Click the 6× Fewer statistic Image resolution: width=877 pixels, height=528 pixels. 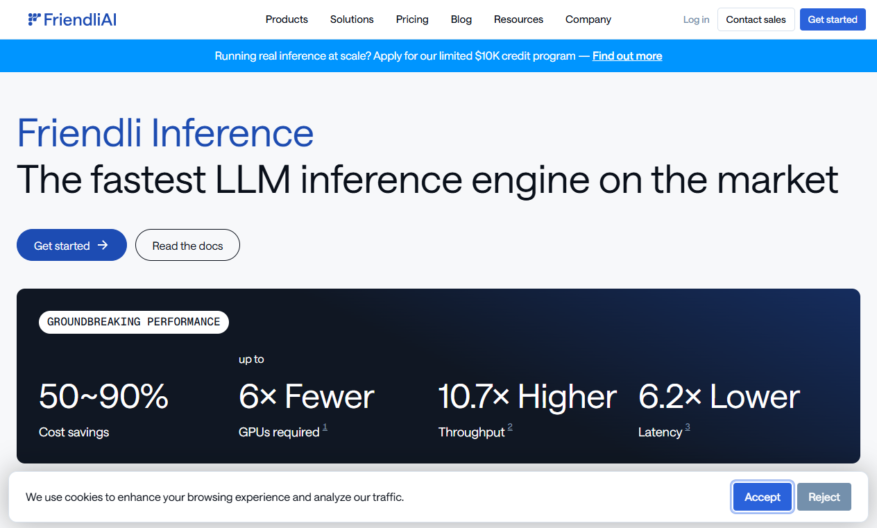(307, 397)
